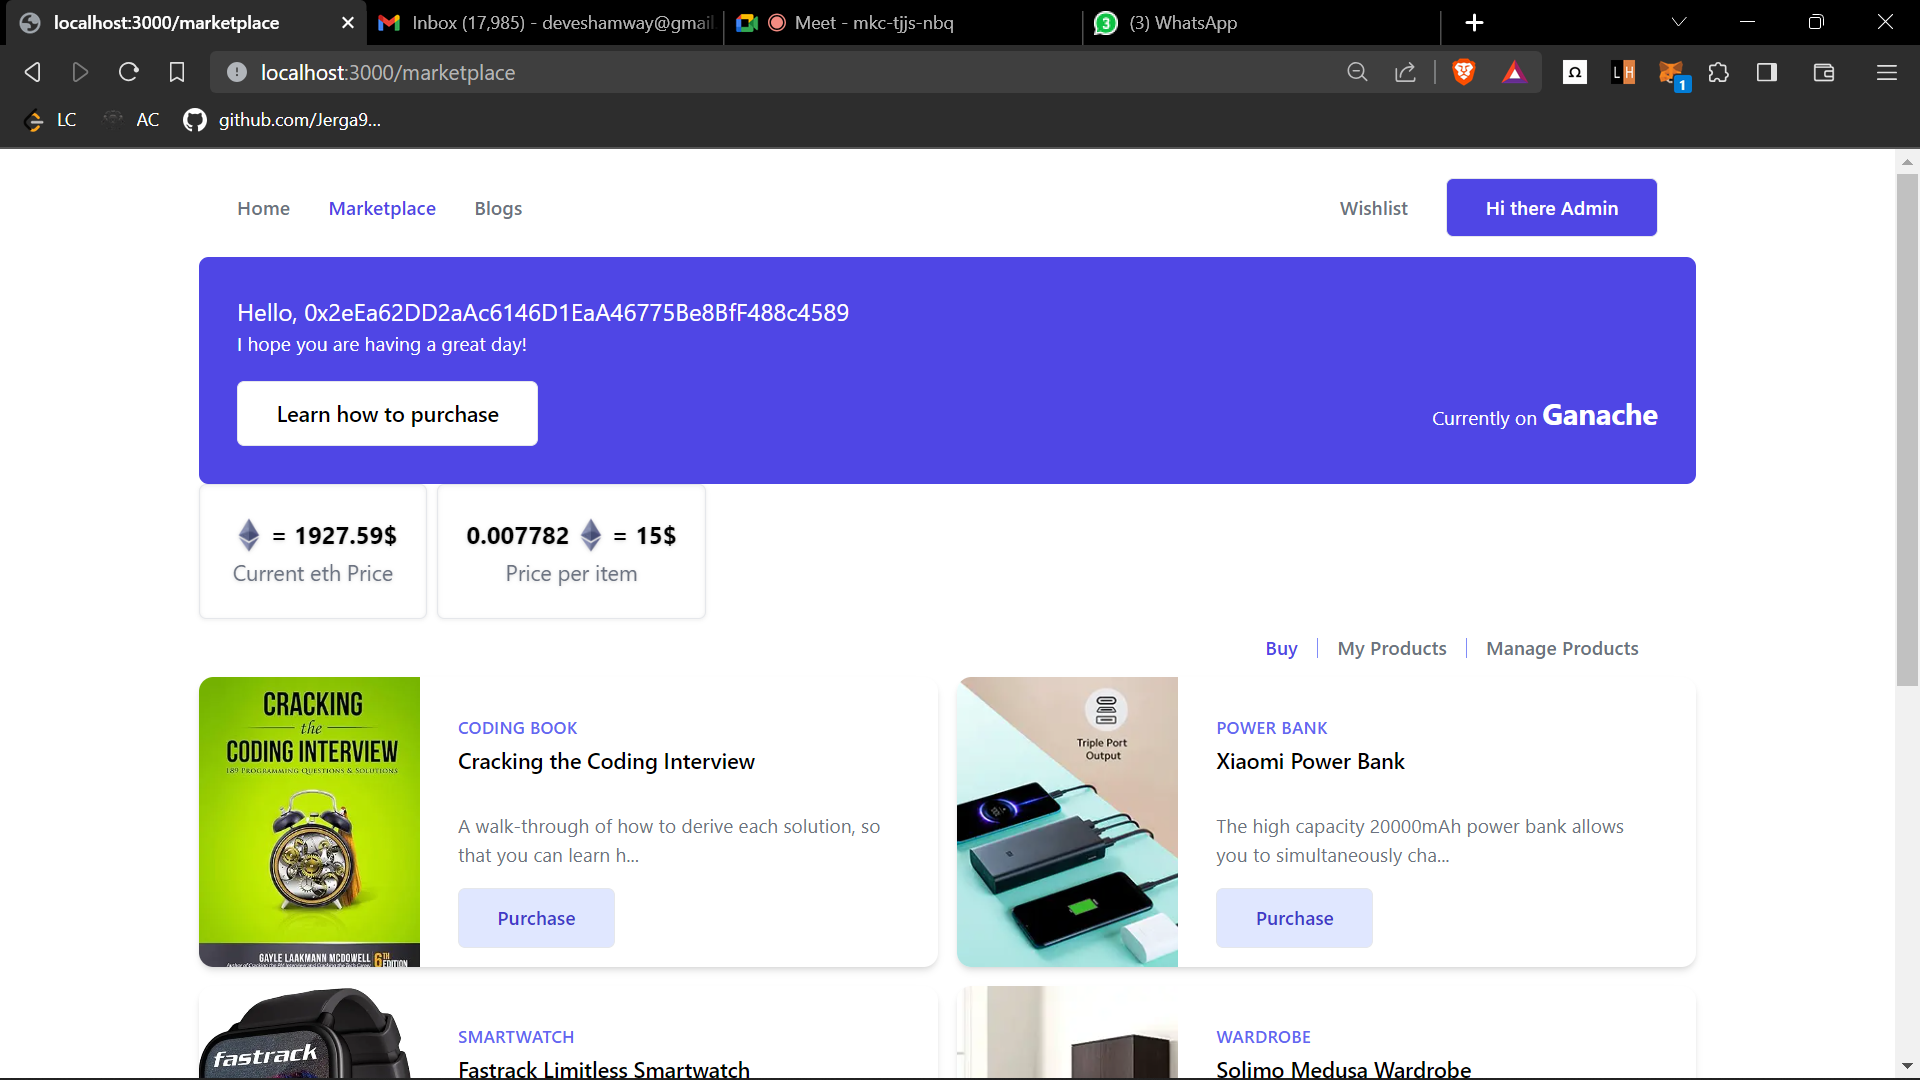Go to the Wishlist link

pos(1373,208)
